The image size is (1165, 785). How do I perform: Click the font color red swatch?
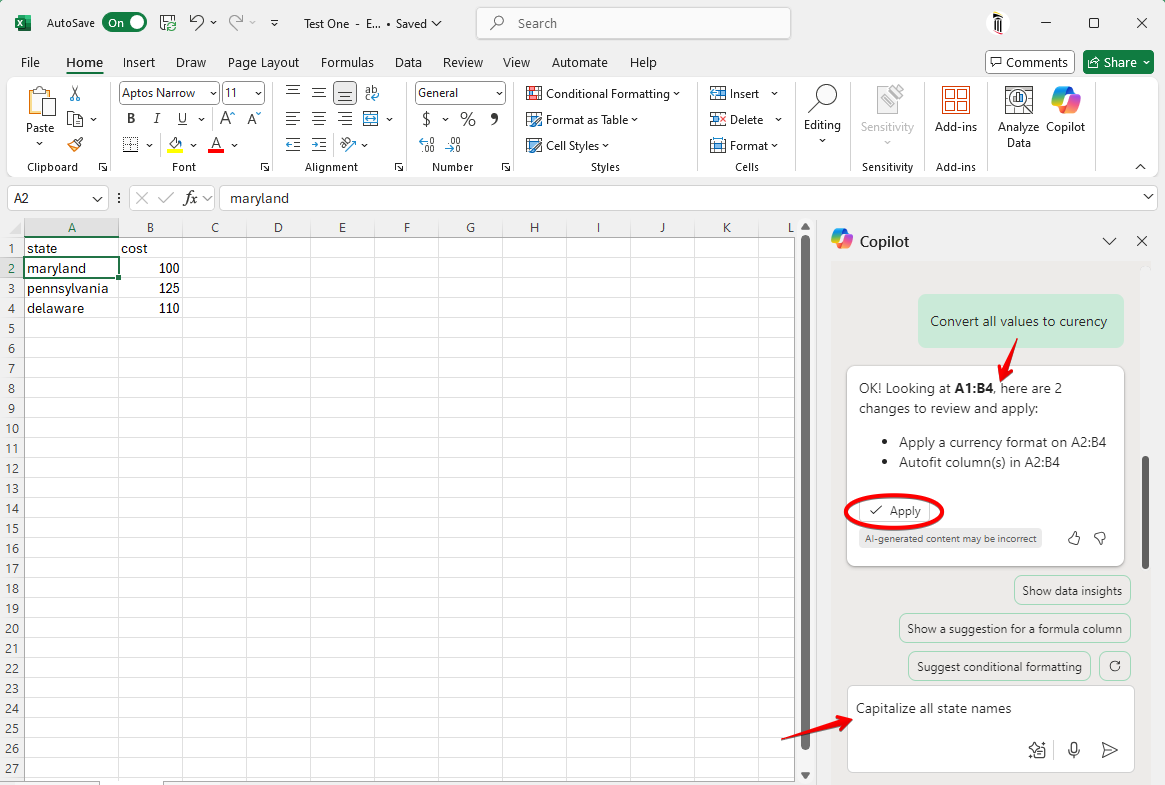[x=216, y=145]
